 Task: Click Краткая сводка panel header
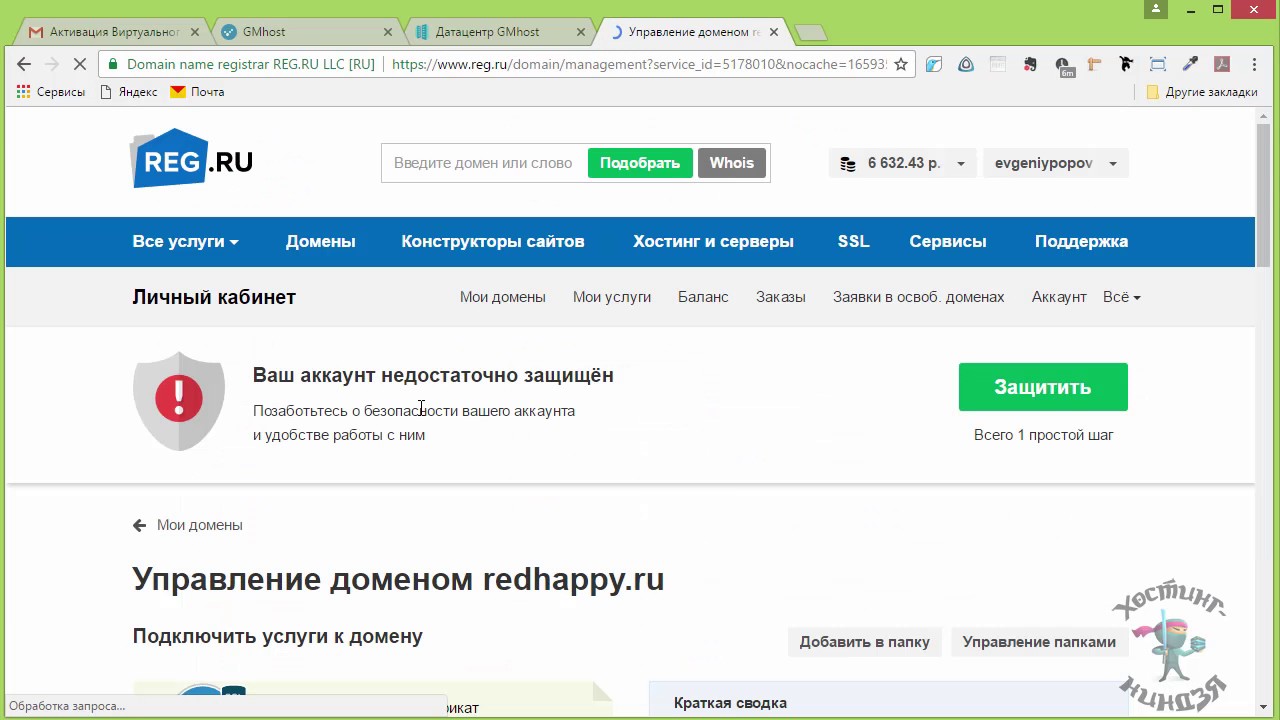[730, 703]
